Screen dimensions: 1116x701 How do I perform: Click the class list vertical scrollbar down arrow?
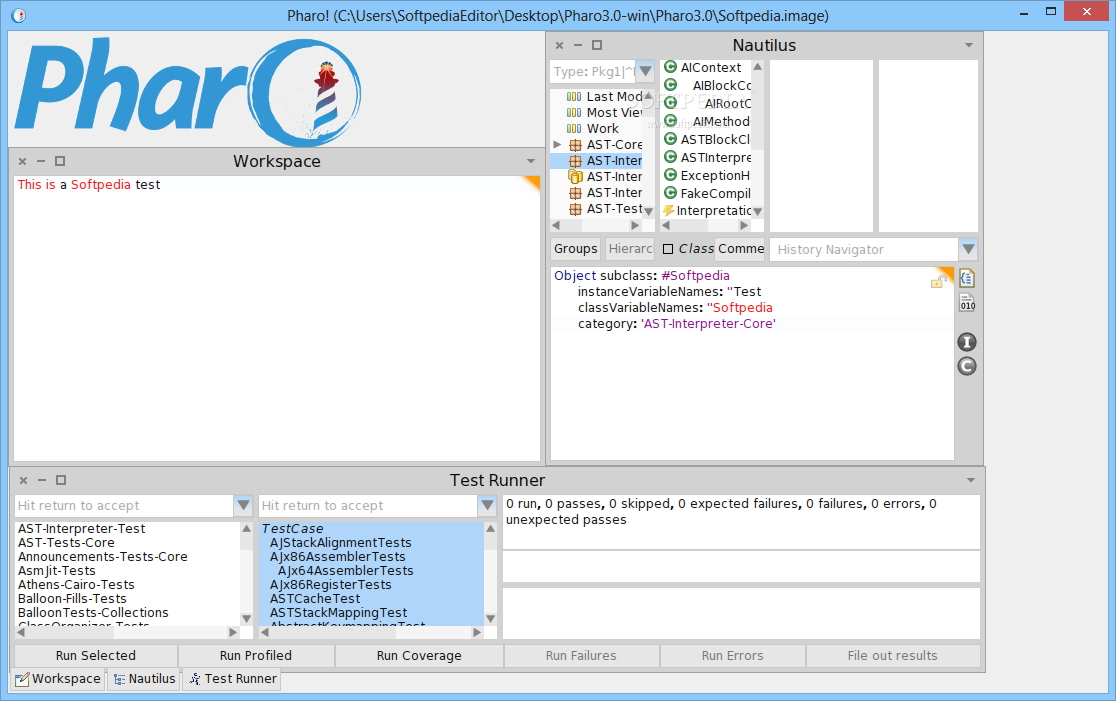(x=490, y=618)
